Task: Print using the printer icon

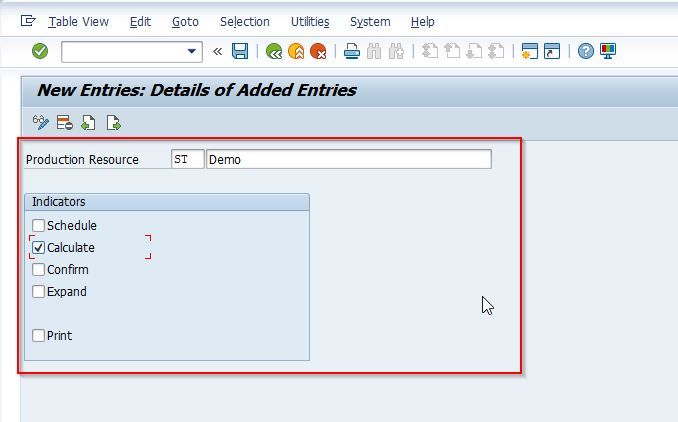Action: click(352, 51)
